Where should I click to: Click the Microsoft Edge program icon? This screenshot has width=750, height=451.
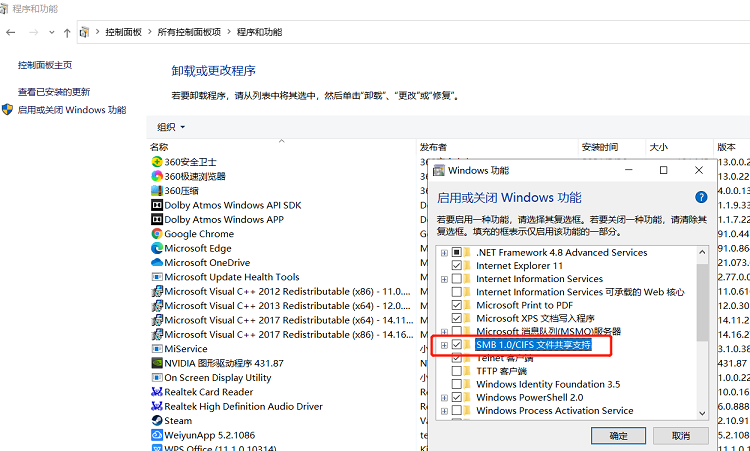[x=157, y=248]
